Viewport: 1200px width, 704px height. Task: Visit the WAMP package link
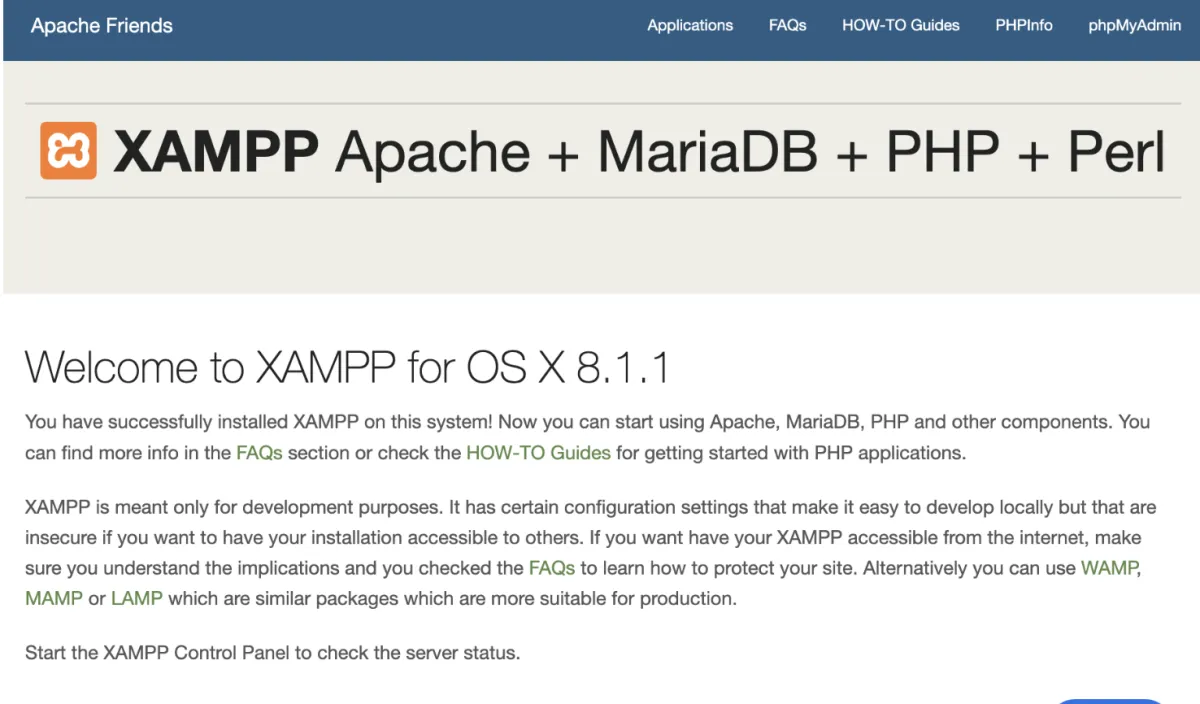(1110, 568)
